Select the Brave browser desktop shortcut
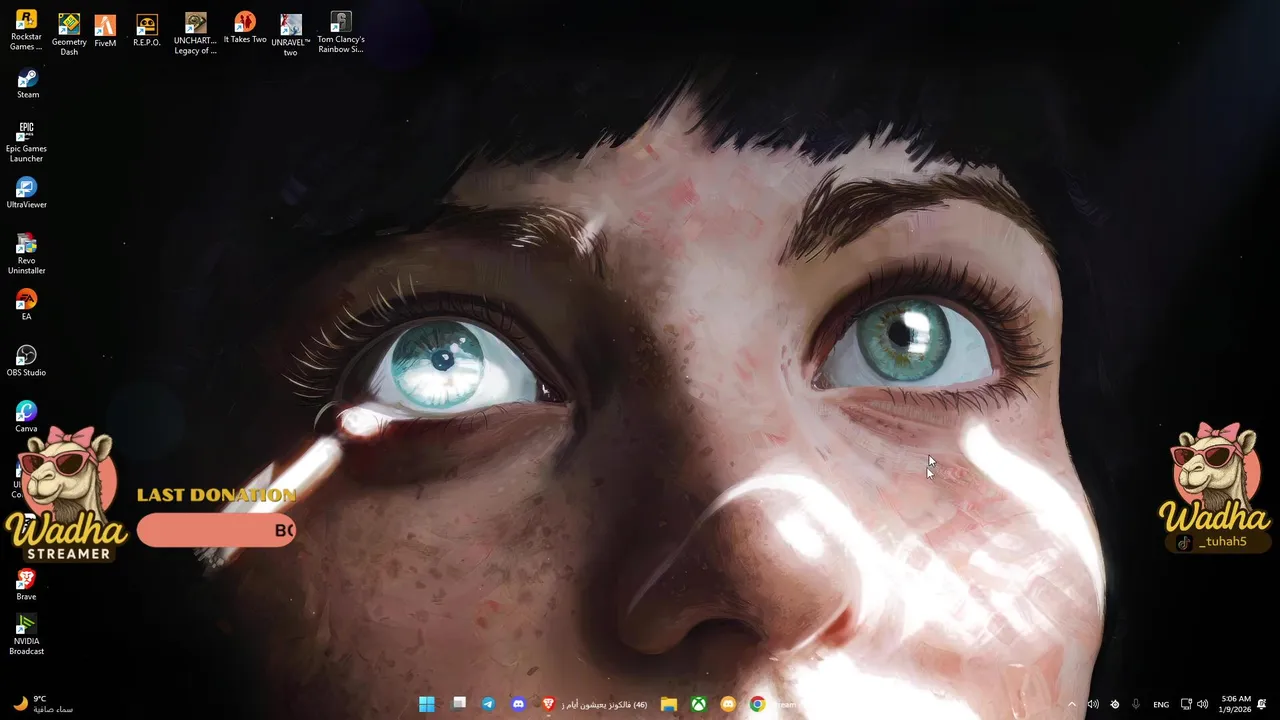Screen dimensions: 1280x720 (27, 585)
